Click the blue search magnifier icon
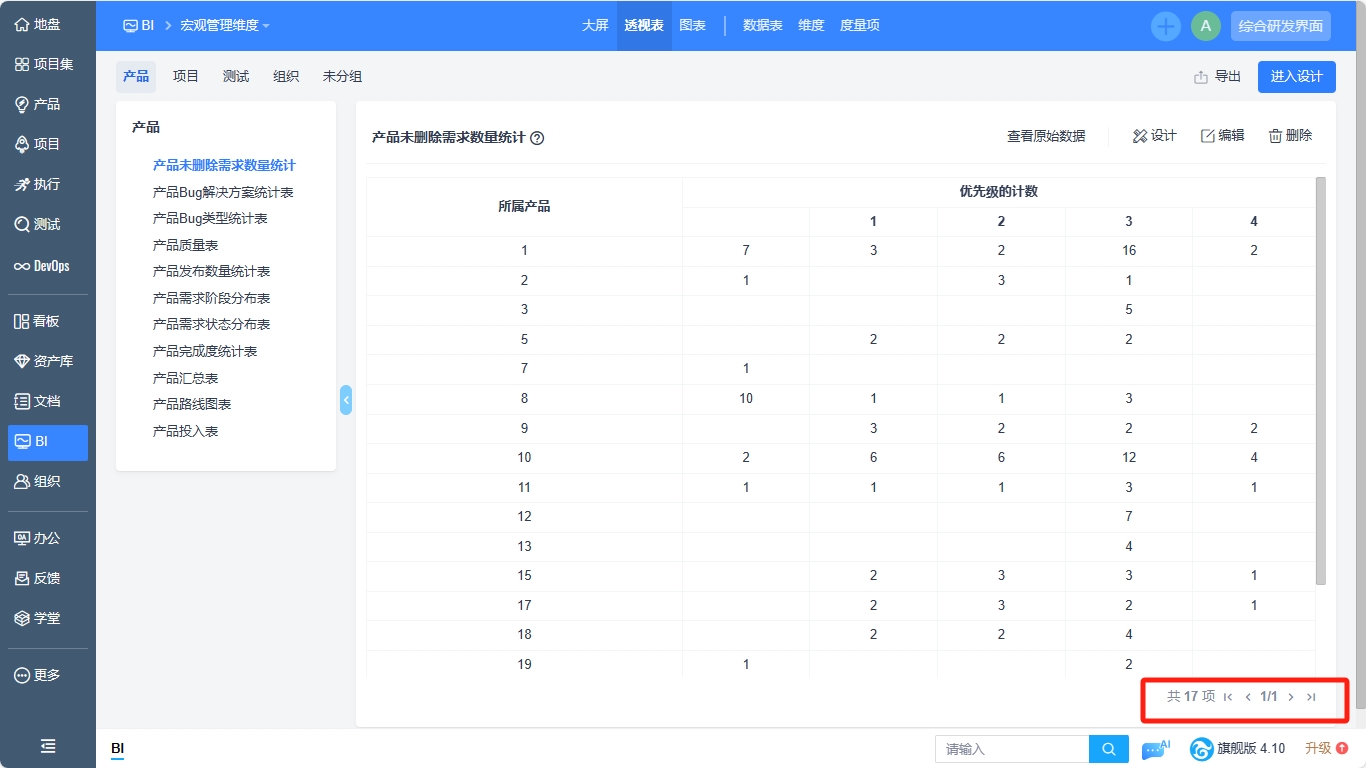The height and width of the screenshot is (768, 1366). [1108, 748]
